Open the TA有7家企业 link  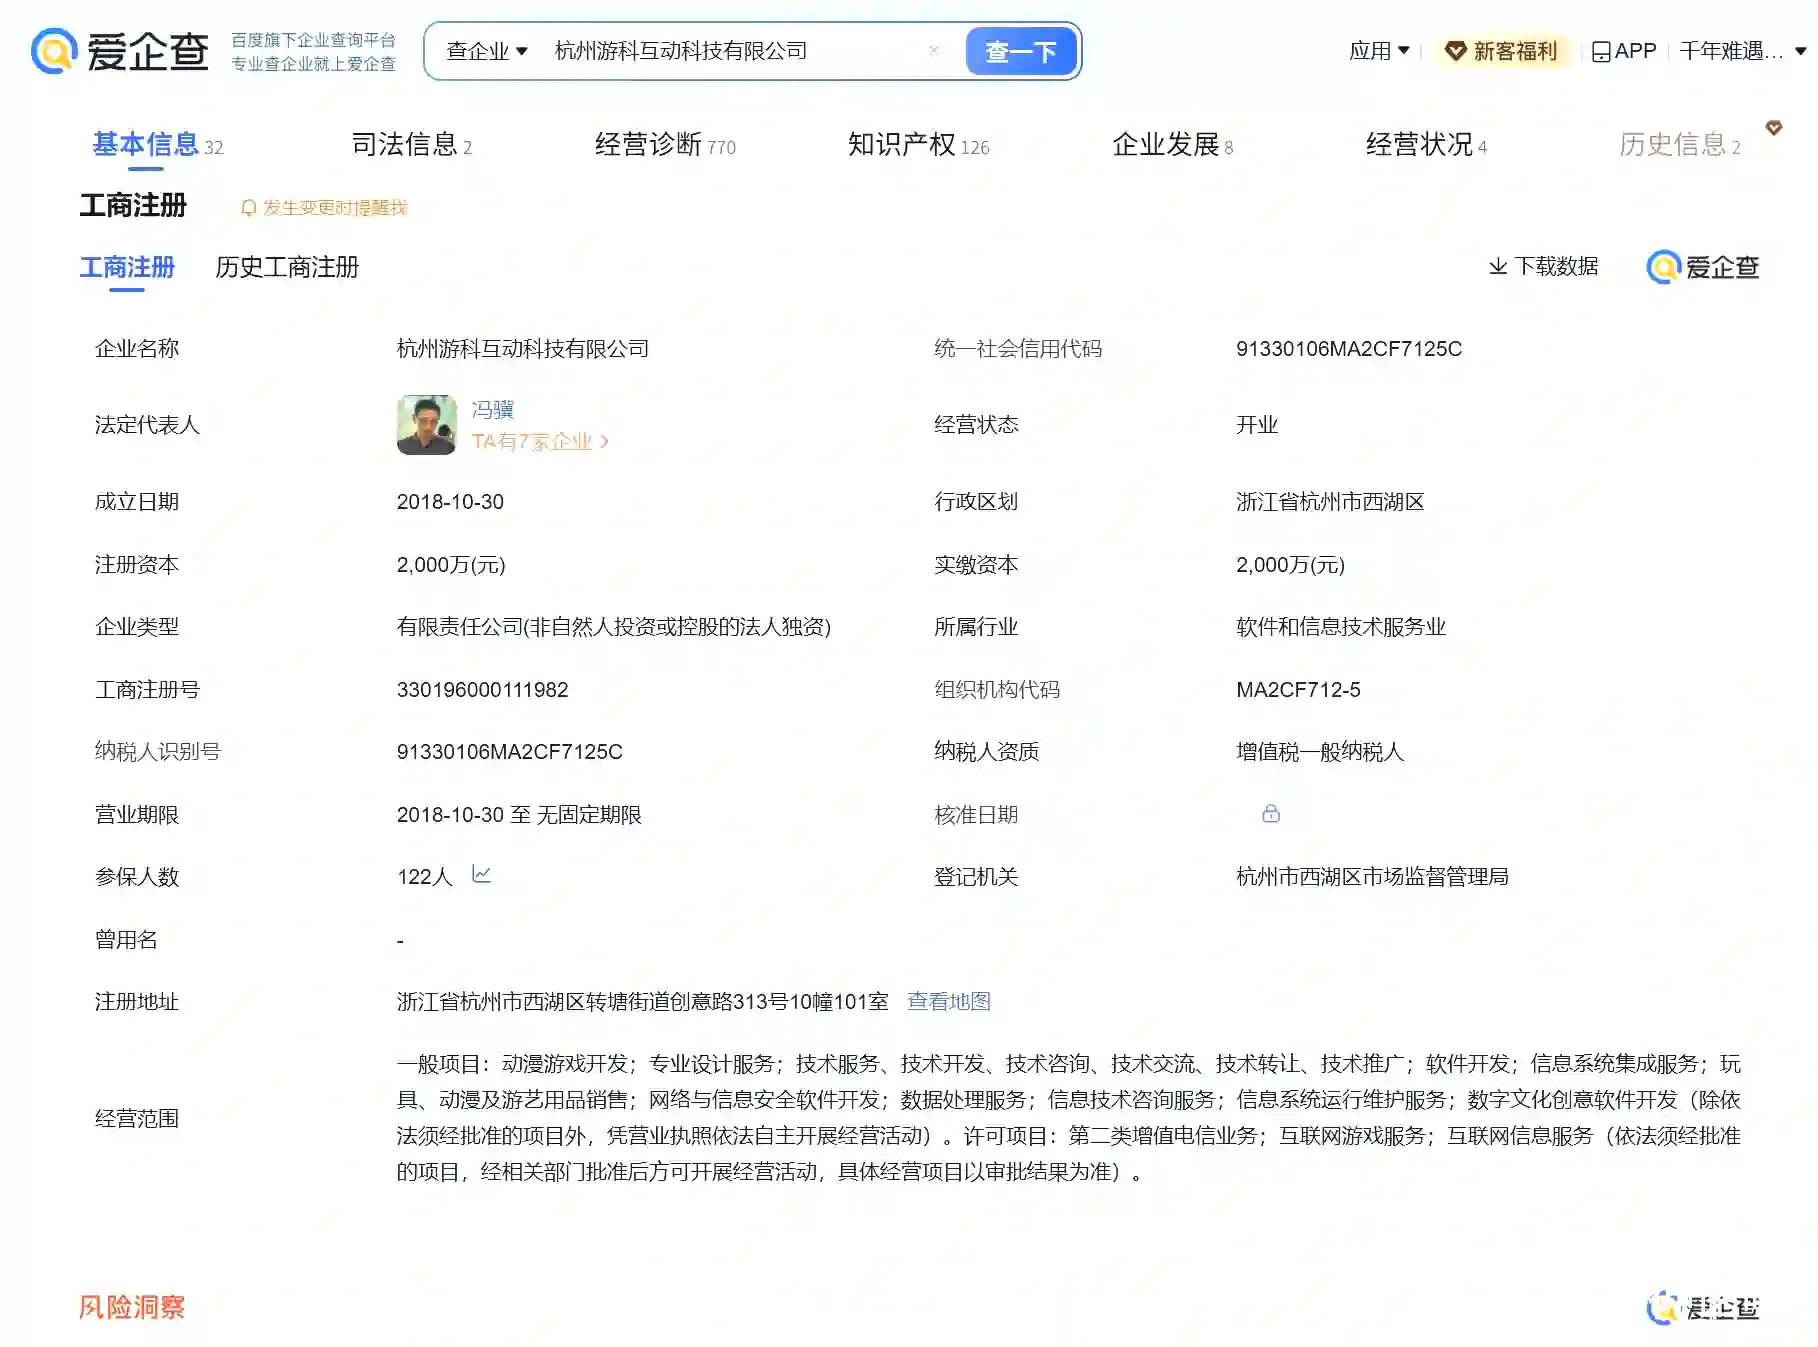tap(540, 442)
